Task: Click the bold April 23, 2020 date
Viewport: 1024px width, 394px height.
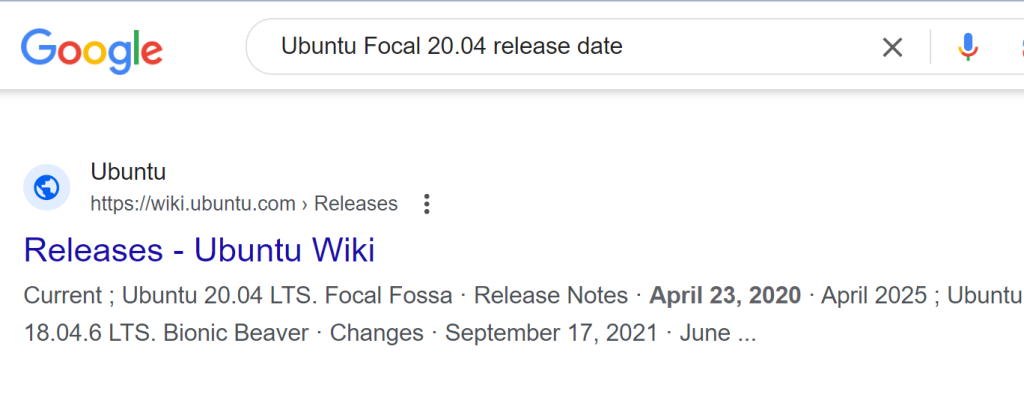Action: 725,295
